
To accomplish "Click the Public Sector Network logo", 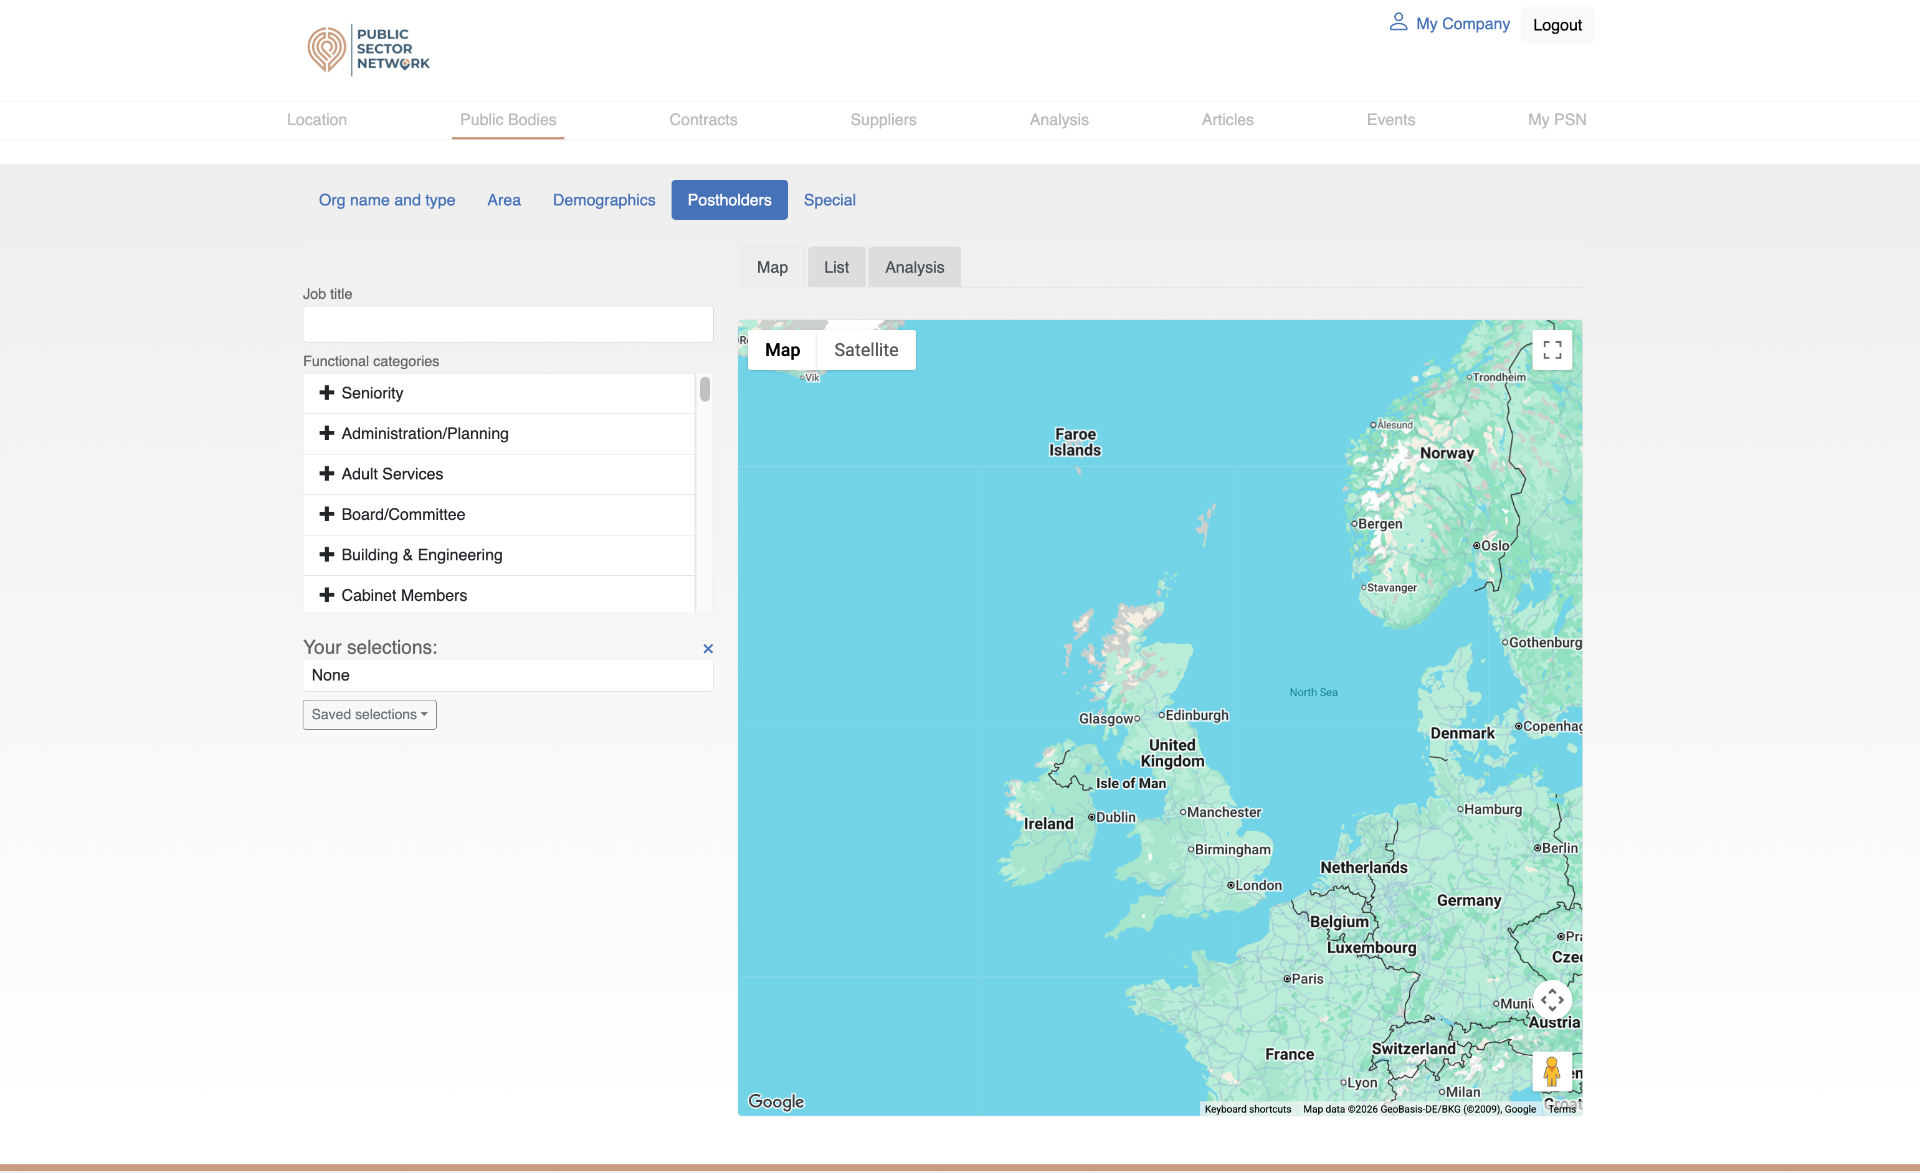I will (x=368, y=49).
